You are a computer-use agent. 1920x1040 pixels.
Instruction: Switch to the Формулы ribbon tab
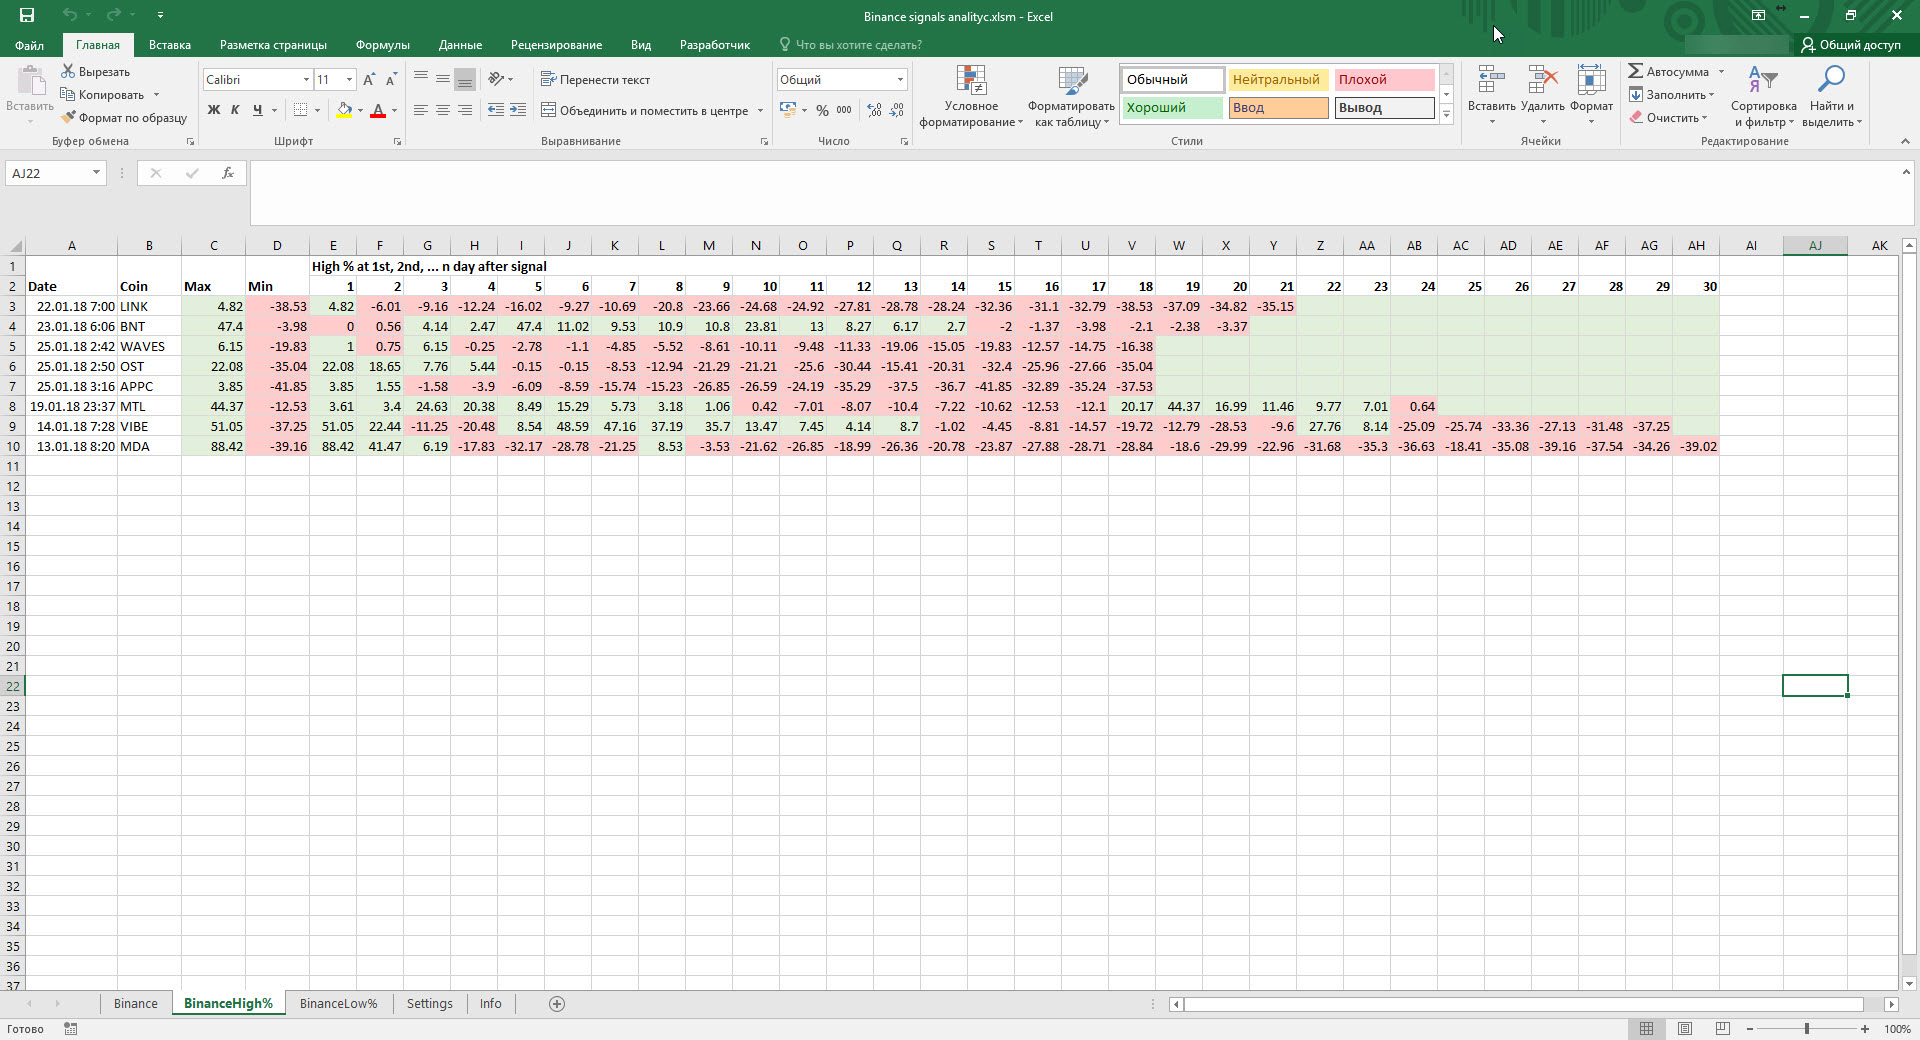(x=382, y=45)
